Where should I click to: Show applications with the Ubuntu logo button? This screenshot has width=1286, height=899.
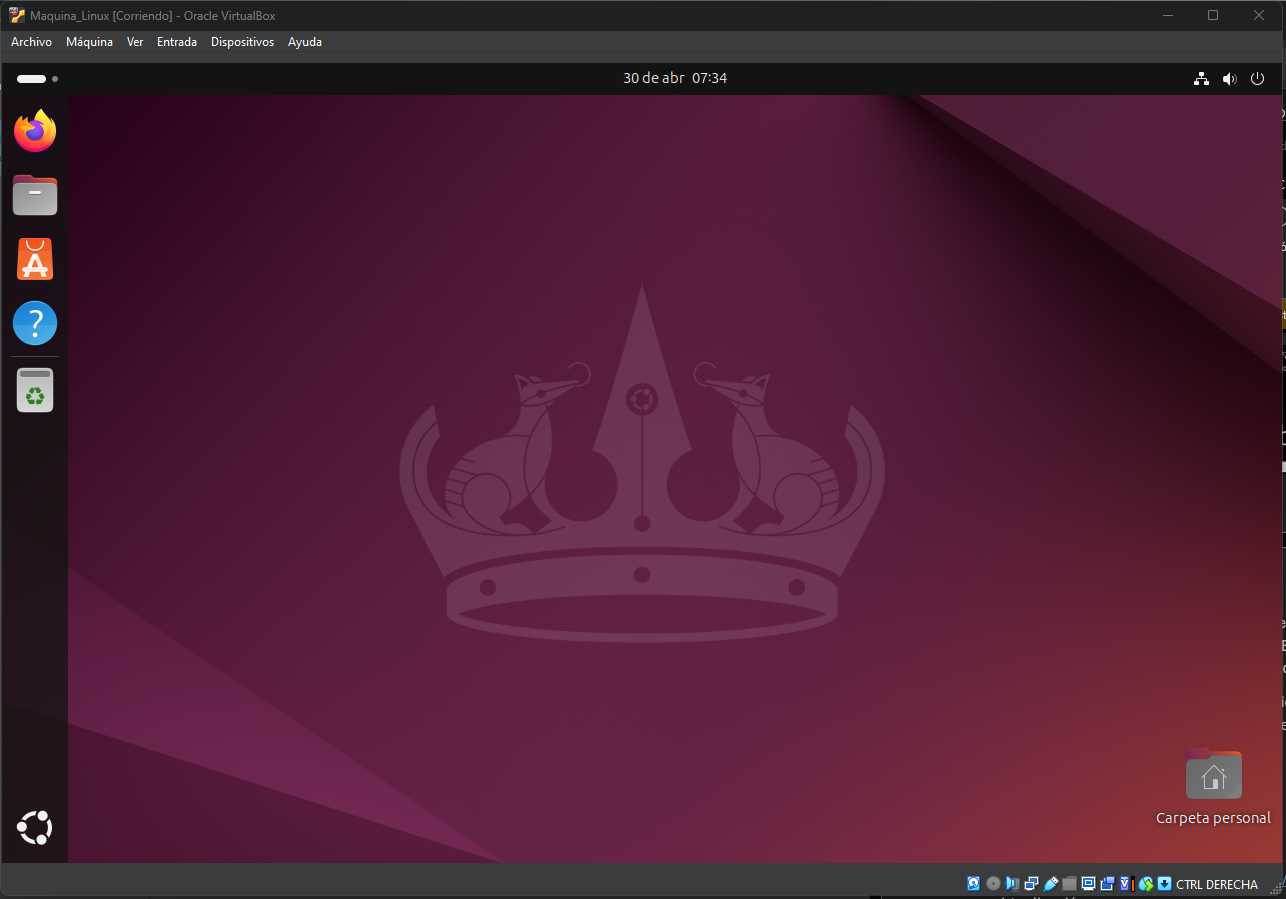pos(35,828)
